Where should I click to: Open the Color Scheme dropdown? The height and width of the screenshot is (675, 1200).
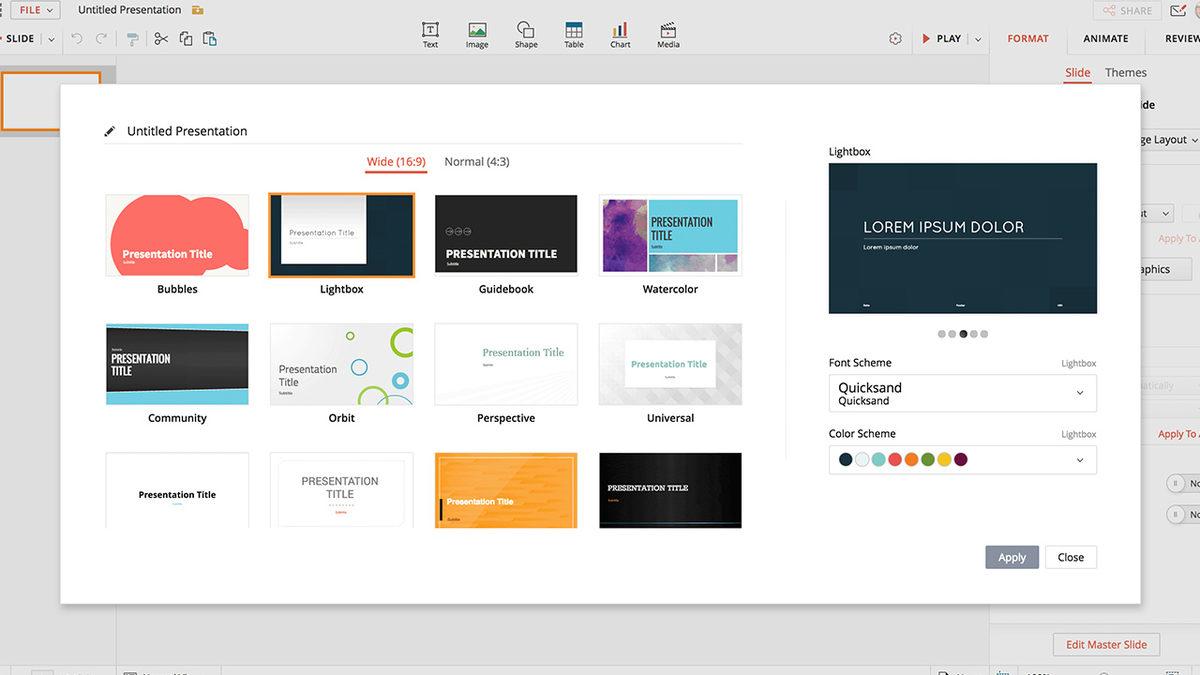point(1079,460)
